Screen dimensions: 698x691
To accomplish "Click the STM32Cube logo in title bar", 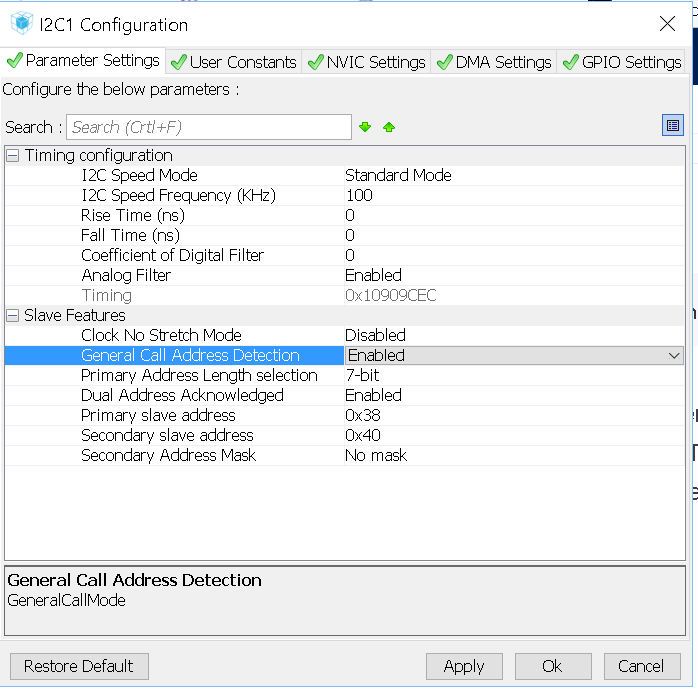I will [x=22, y=23].
